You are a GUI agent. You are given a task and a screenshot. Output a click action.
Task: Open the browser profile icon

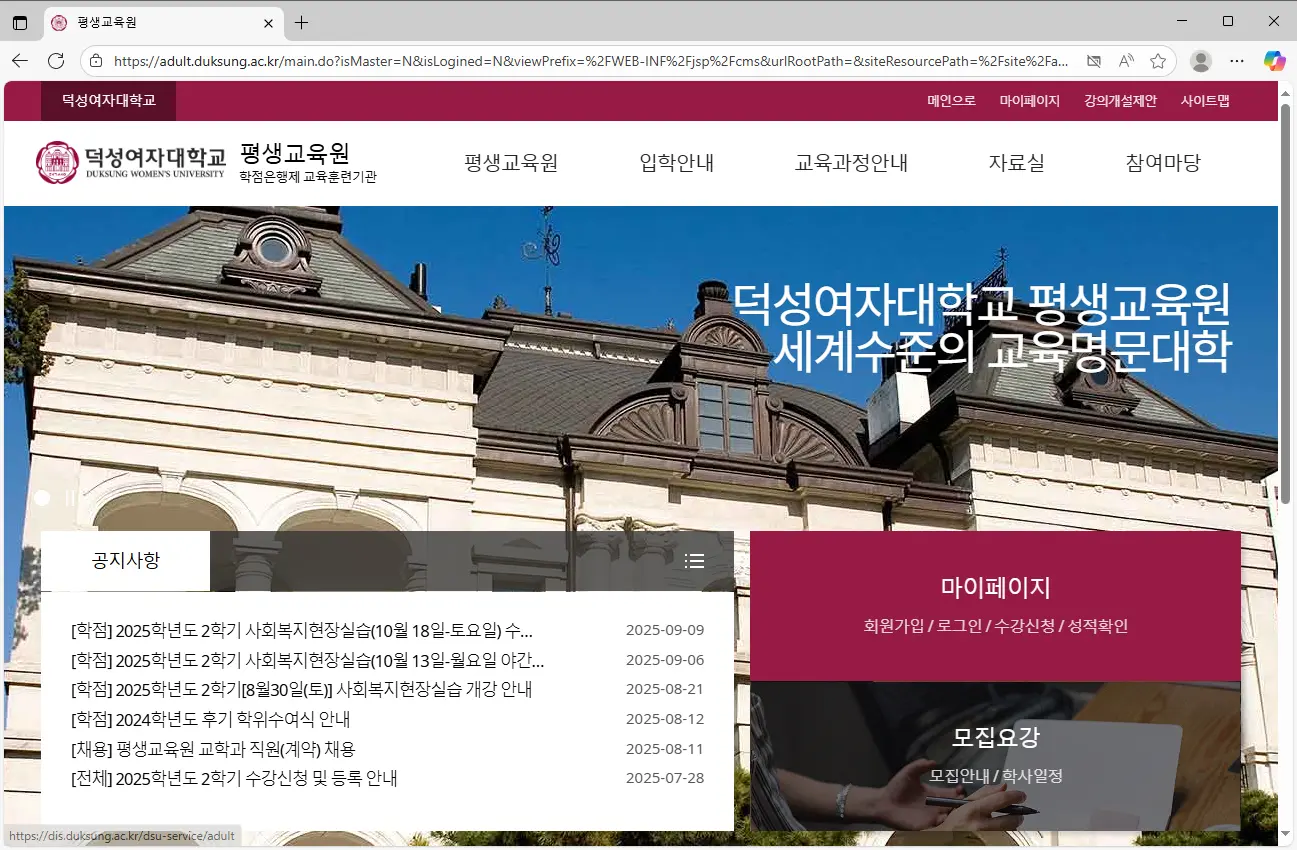click(1201, 61)
